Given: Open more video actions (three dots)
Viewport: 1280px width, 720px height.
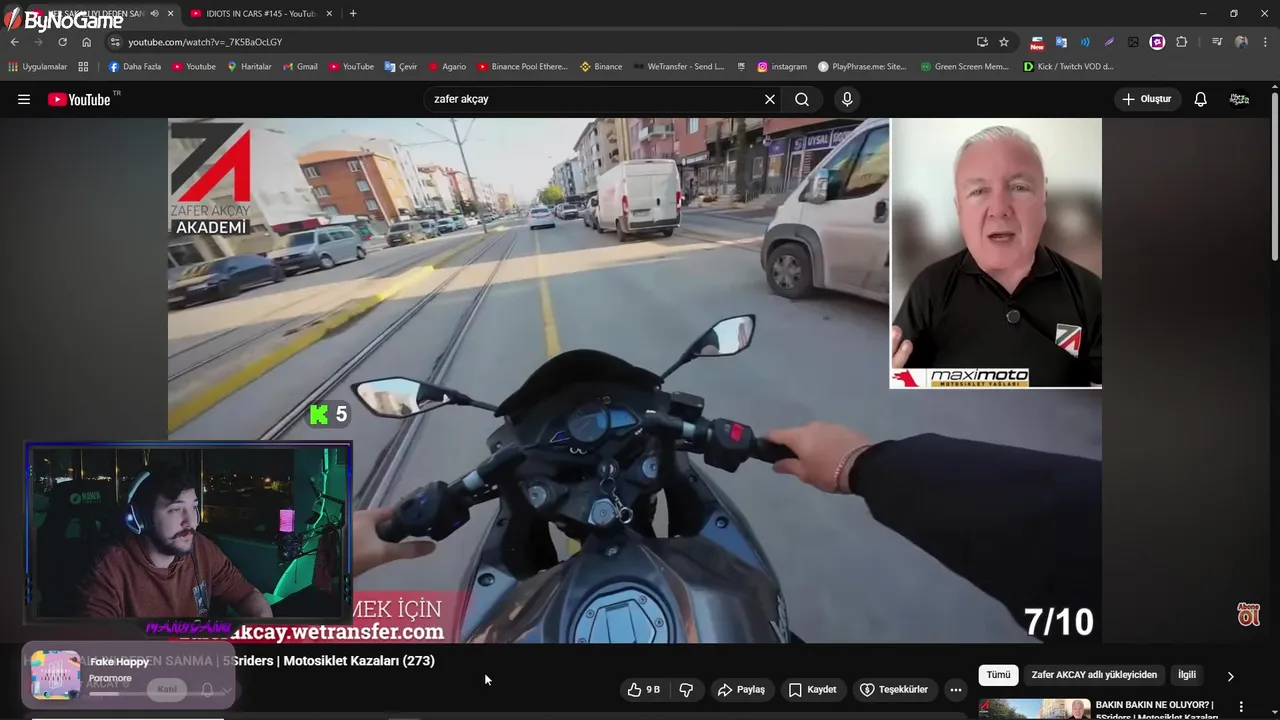Looking at the screenshot, I should 956,689.
